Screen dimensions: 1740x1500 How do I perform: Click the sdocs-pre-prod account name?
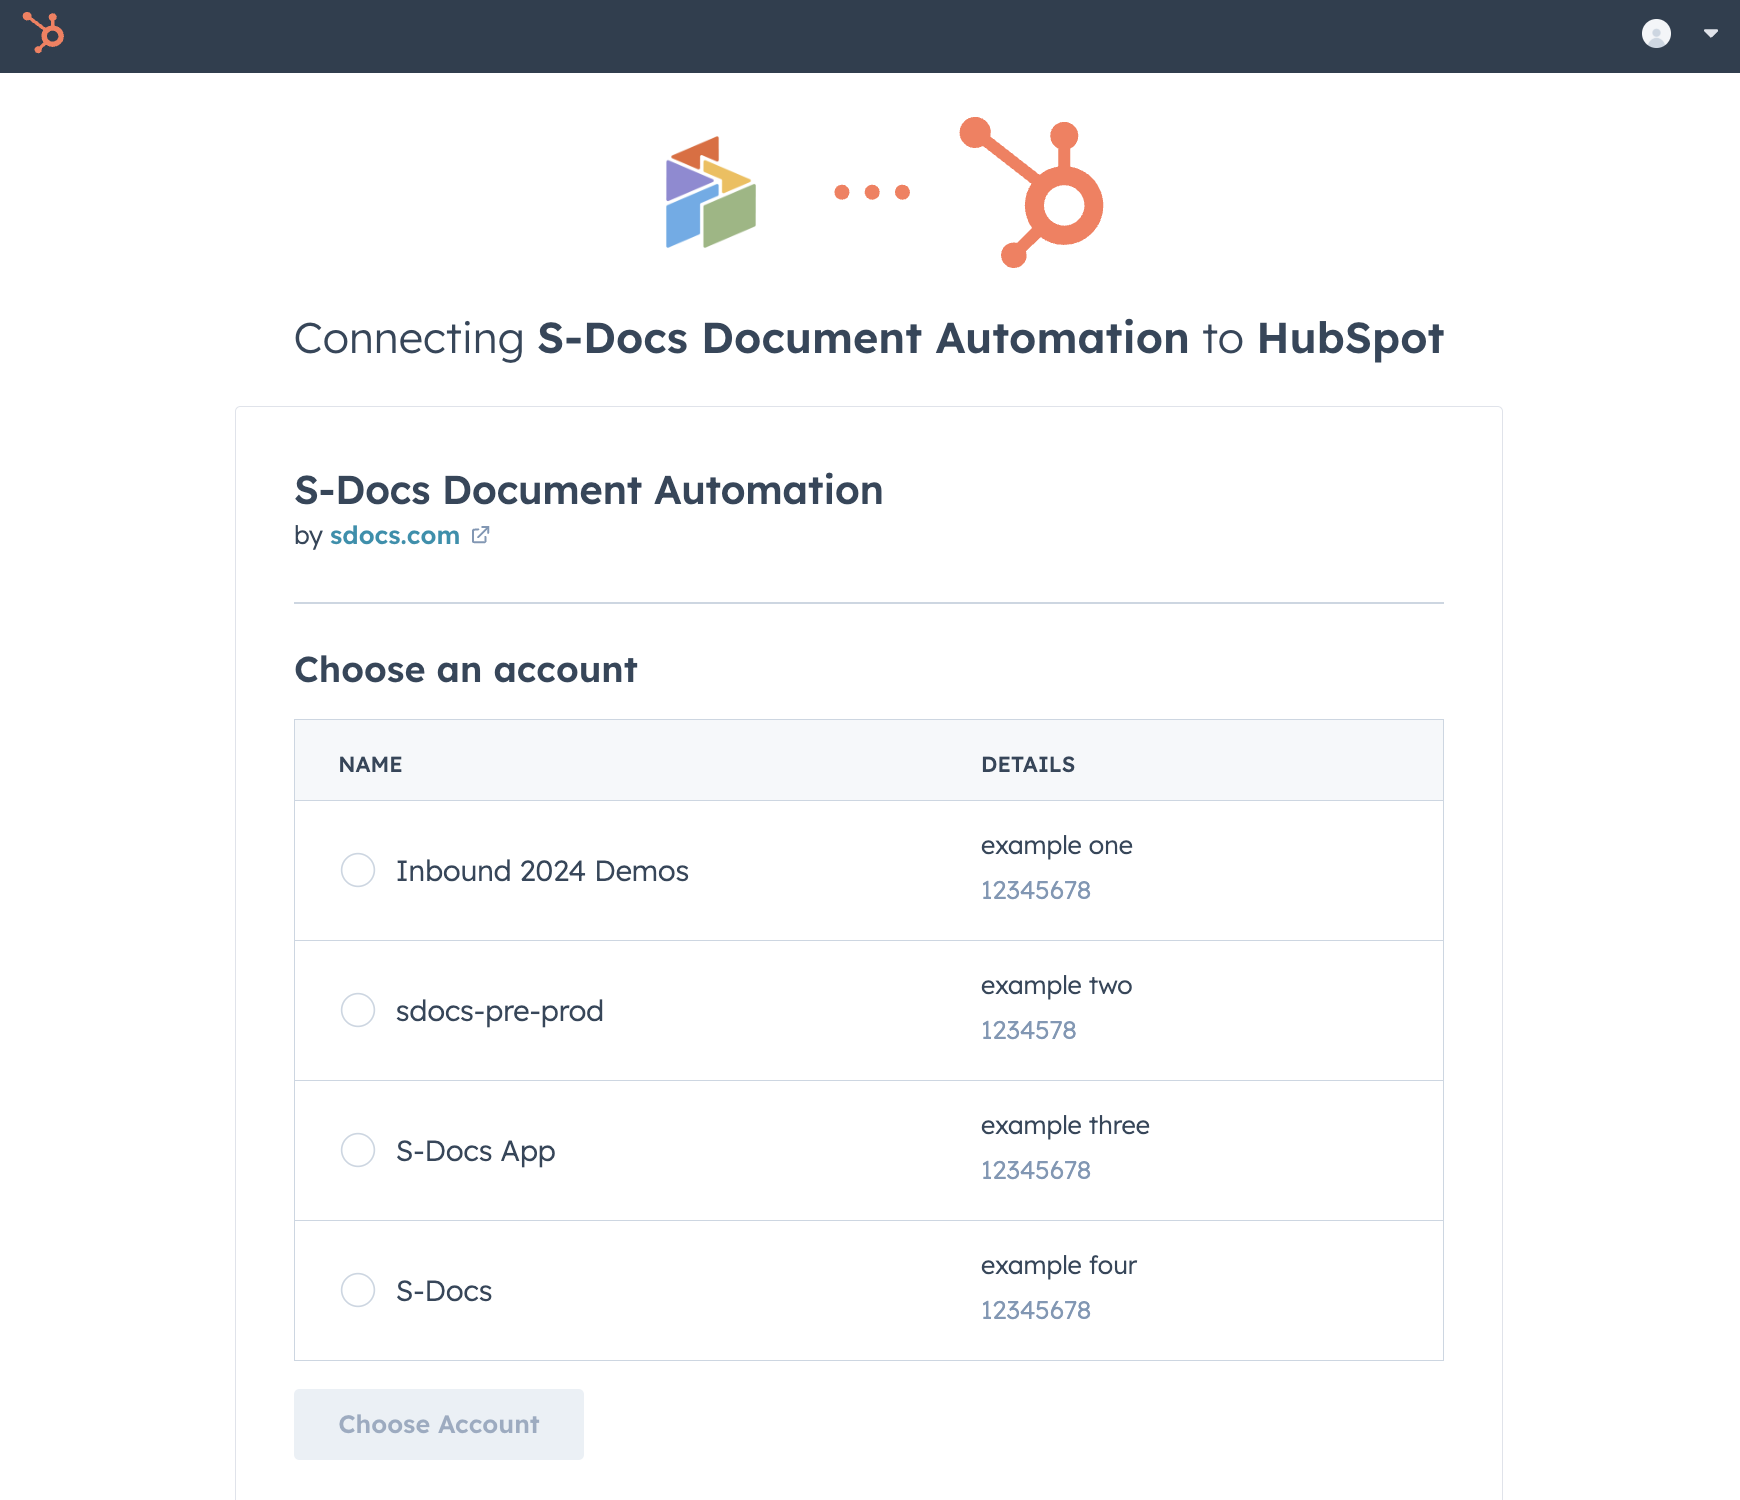[x=500, y=1011]
